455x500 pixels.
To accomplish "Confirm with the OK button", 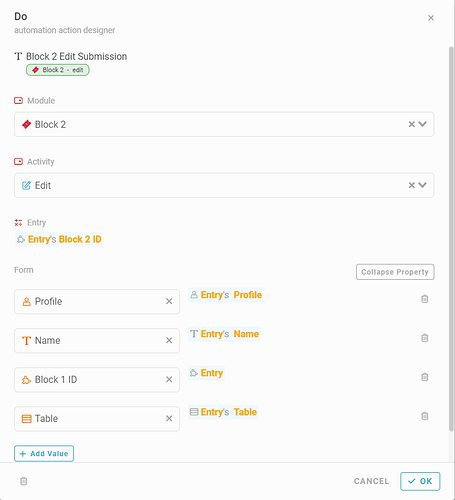I will point(420,481).
